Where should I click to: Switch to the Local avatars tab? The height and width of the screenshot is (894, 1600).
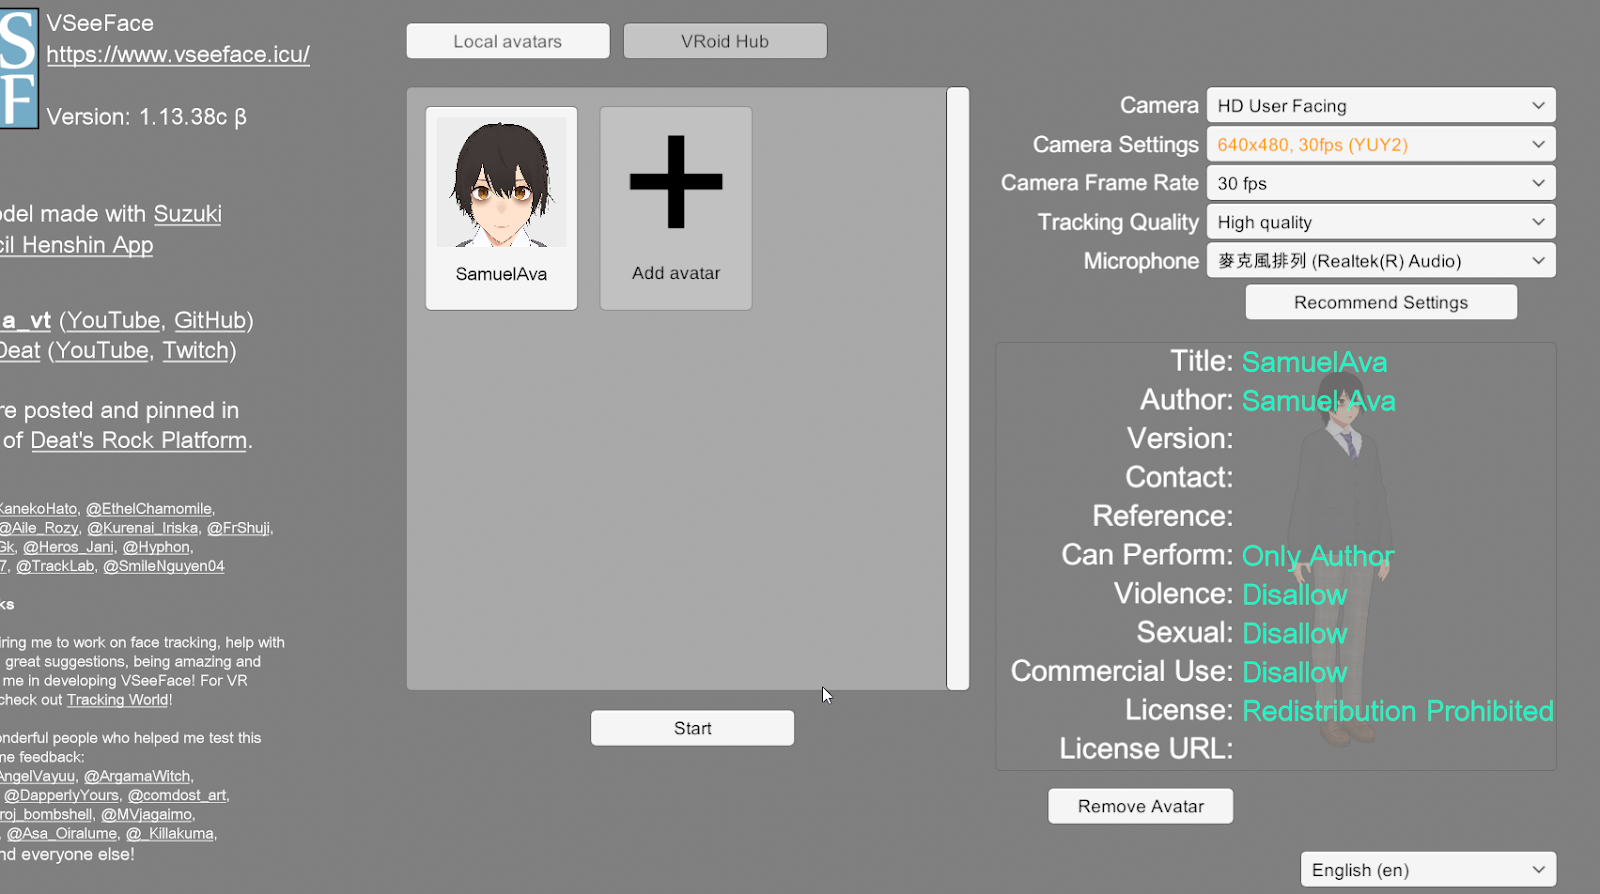coord(508,41)
